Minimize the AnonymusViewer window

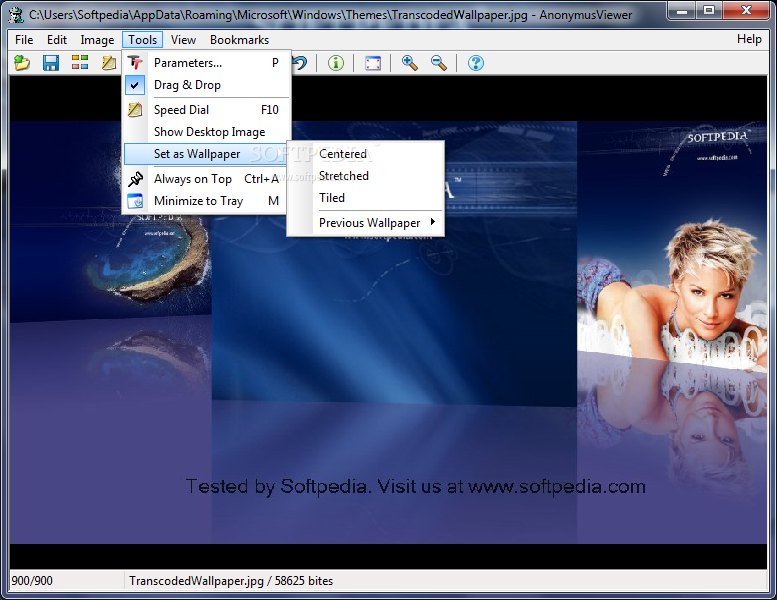(x=682, y=10)
